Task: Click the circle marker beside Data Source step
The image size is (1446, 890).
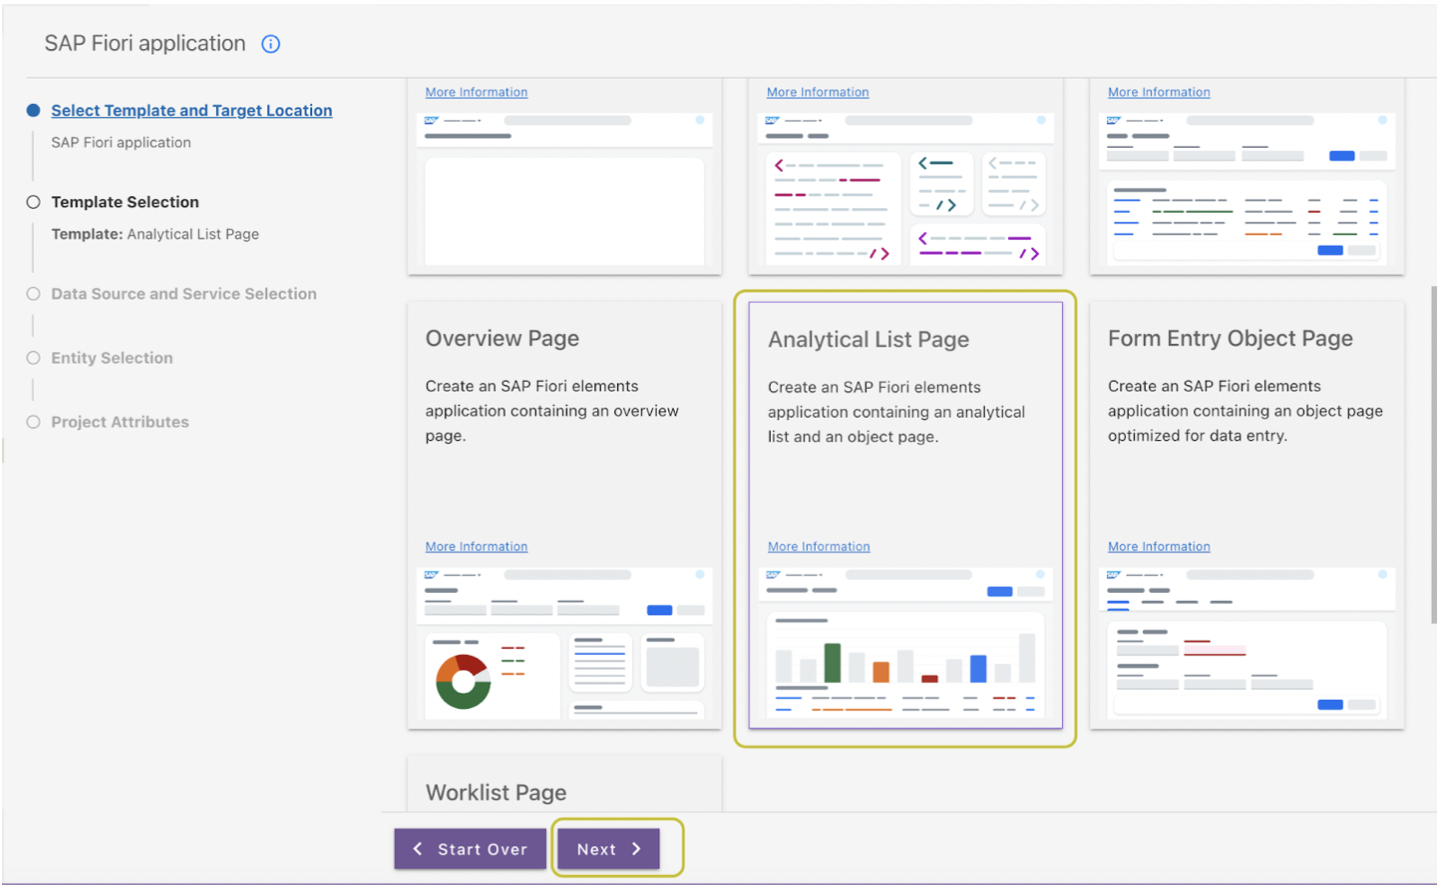Action: tap(33, 294)
